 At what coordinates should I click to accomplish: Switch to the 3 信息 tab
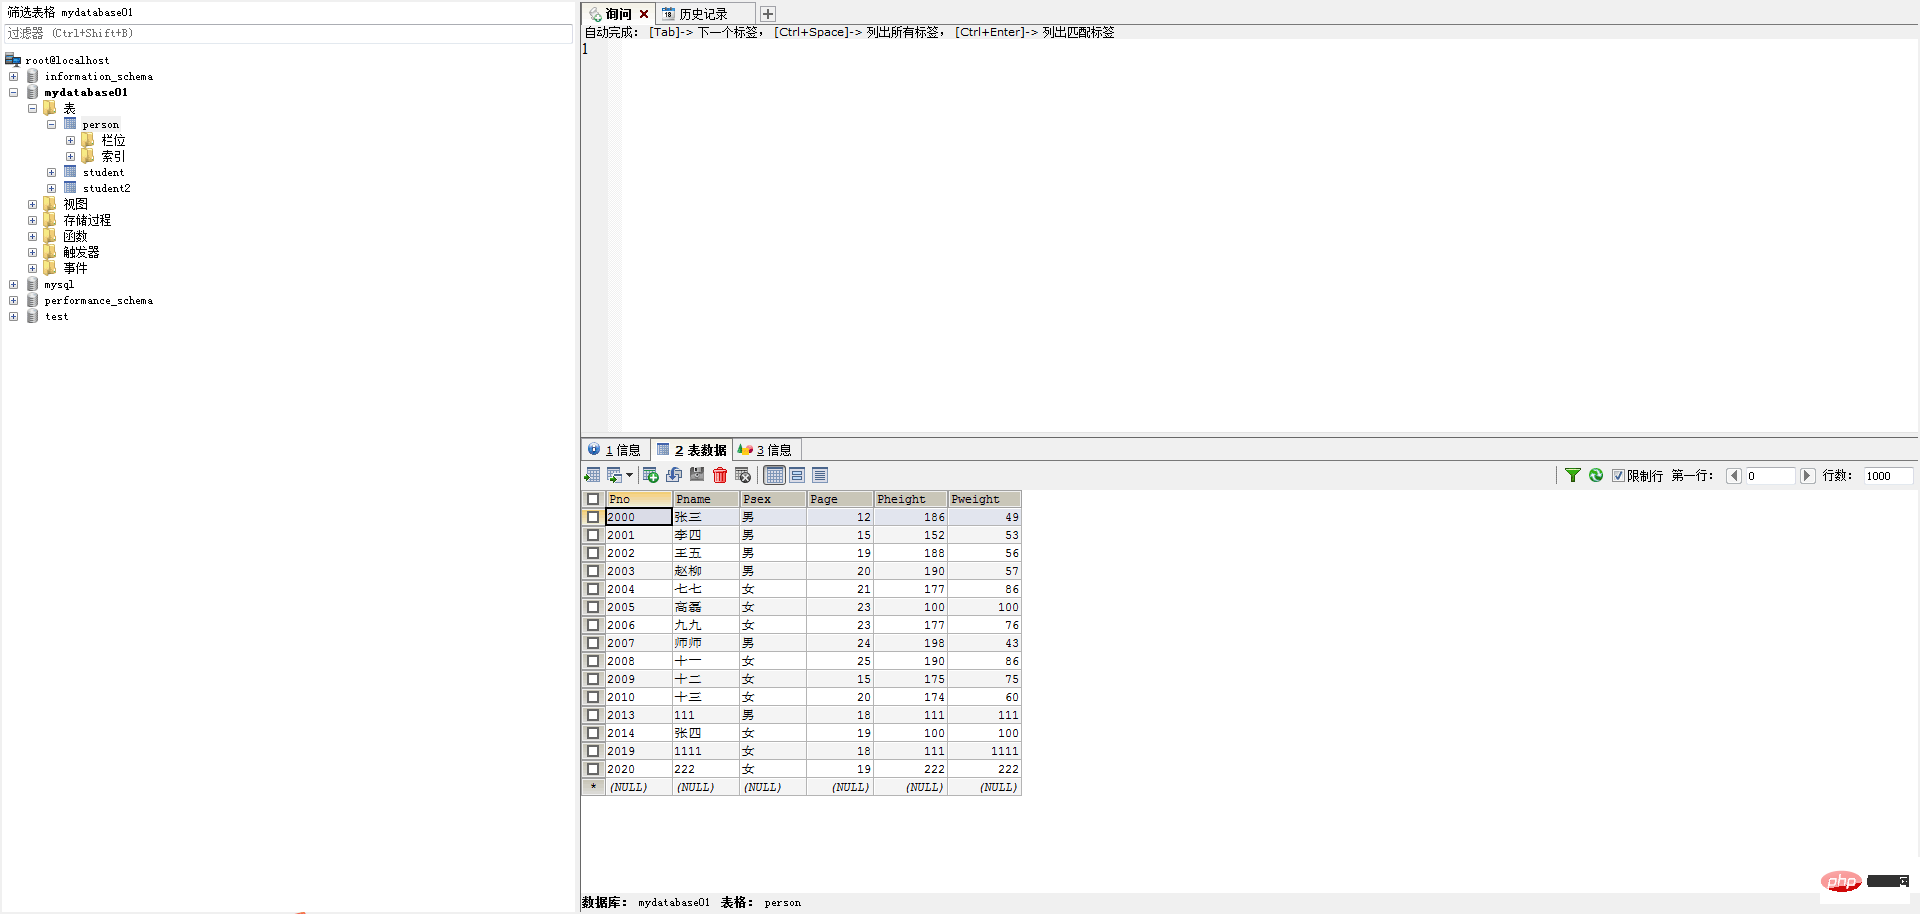tap(766, 450)
